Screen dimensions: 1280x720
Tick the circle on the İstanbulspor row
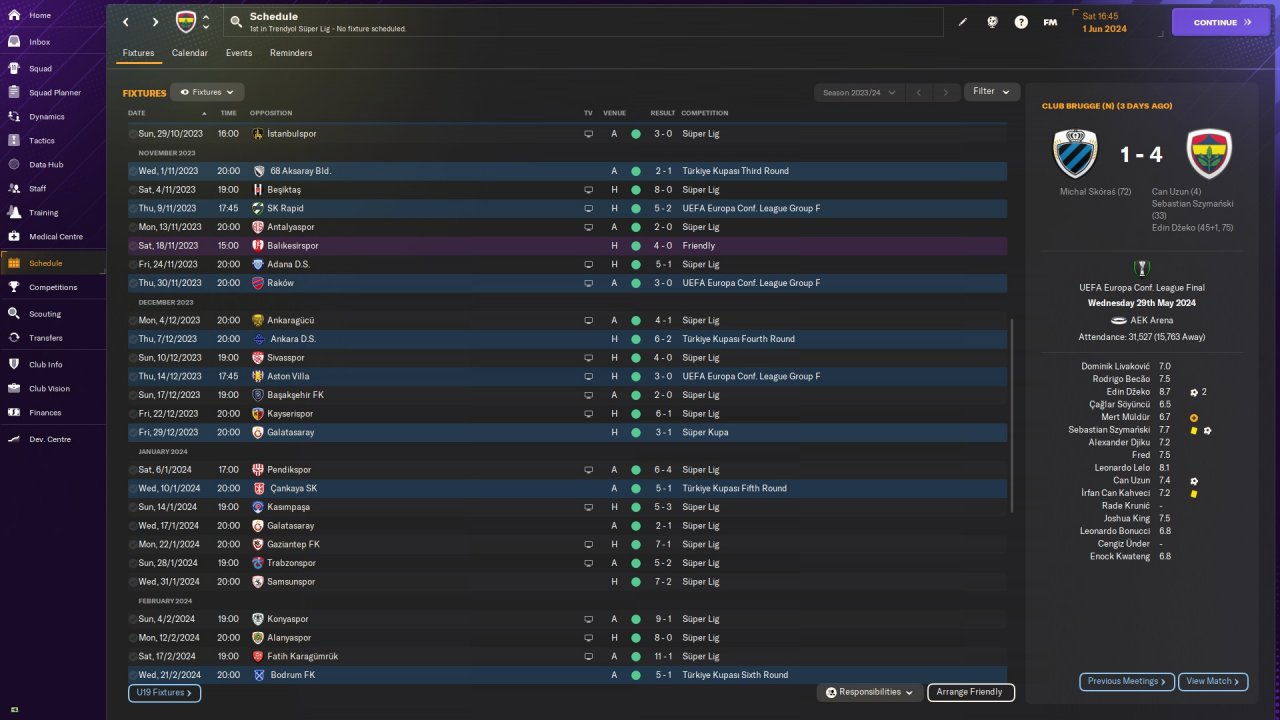click(x=134, y=134)
